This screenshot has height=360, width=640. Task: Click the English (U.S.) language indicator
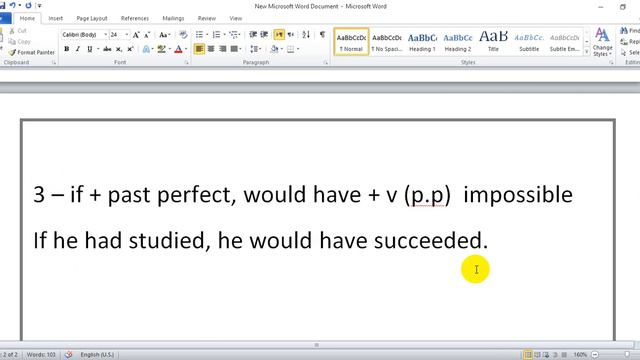pyautogui.click(x=97, y=355)
